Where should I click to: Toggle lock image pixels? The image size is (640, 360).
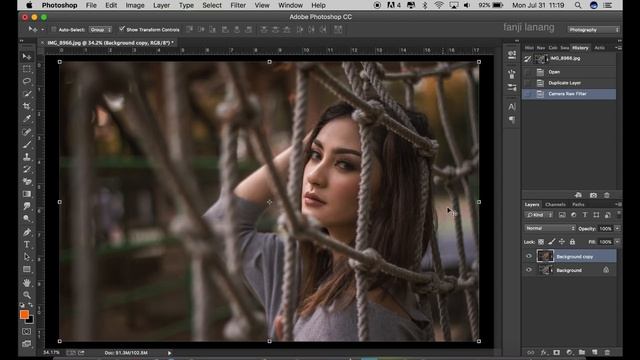click(551, 242)
